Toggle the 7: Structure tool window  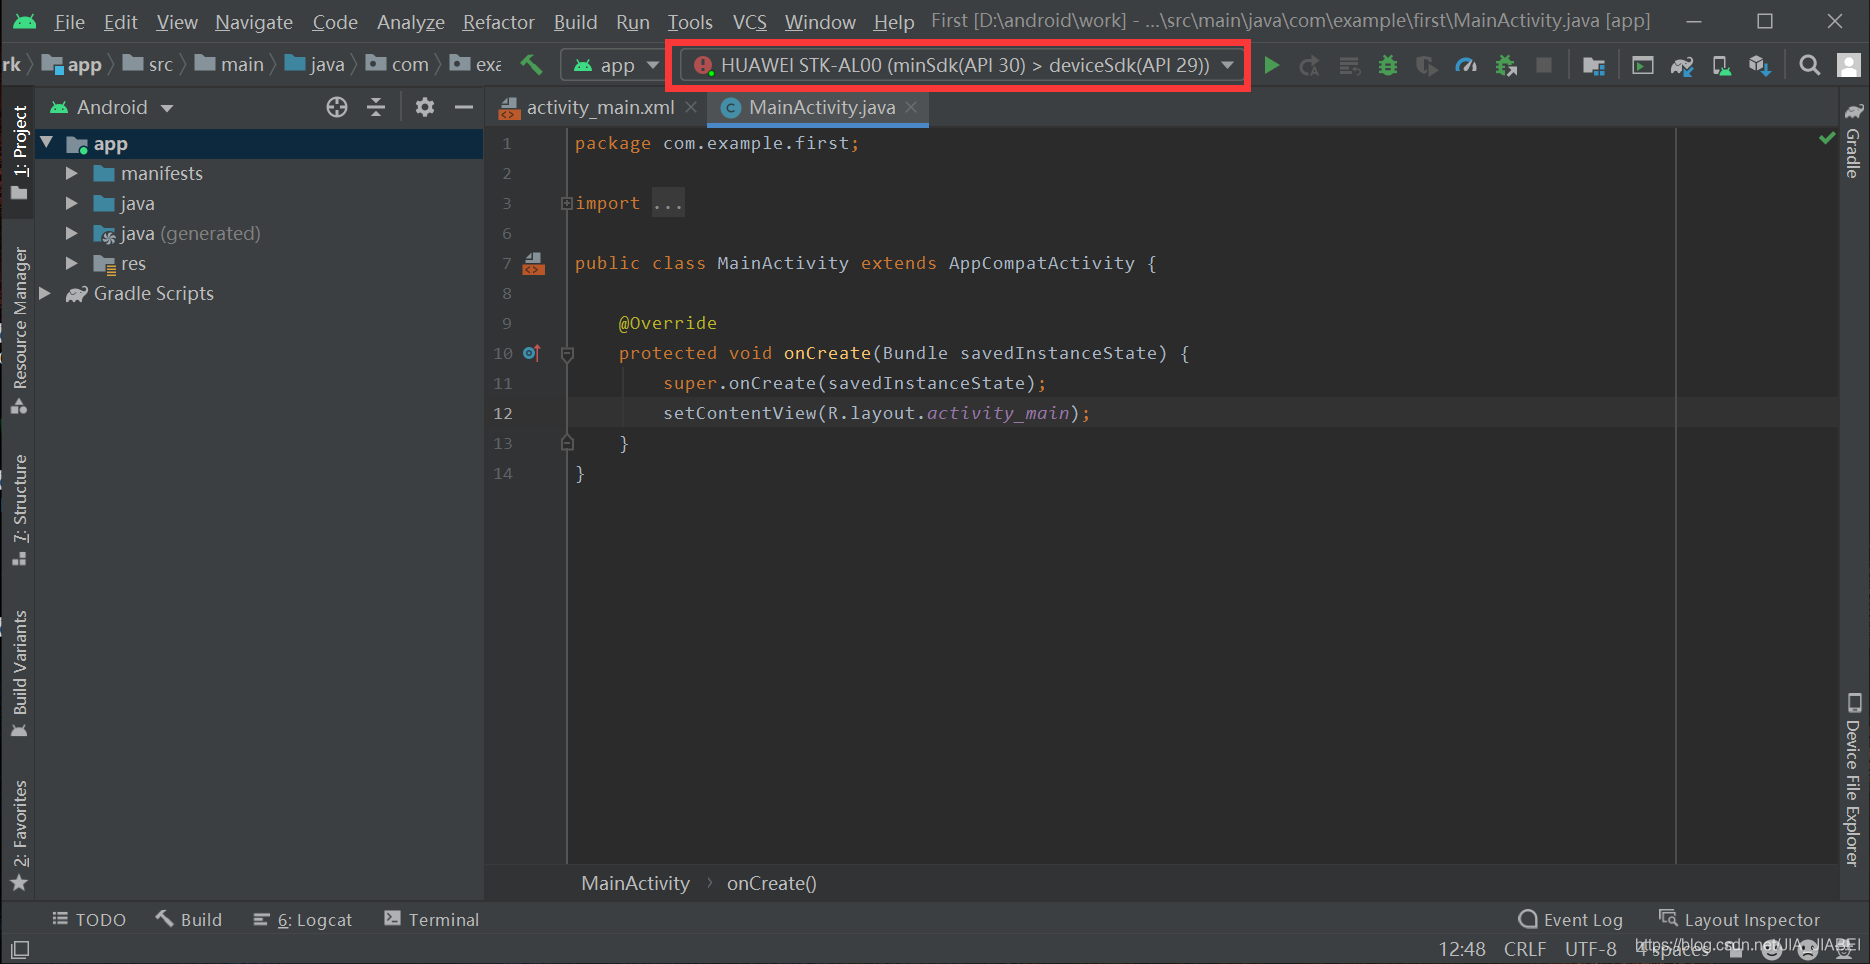[19, 510]
